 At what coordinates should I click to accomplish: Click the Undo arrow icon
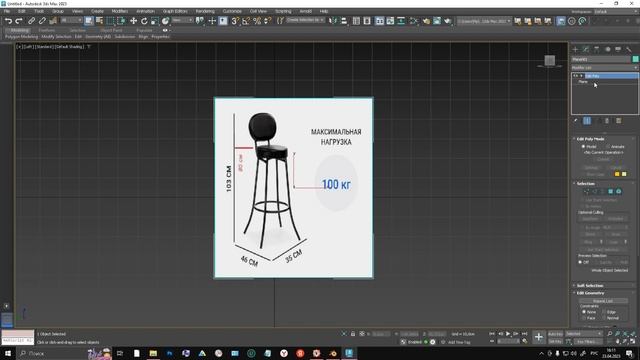coord(8,21)
